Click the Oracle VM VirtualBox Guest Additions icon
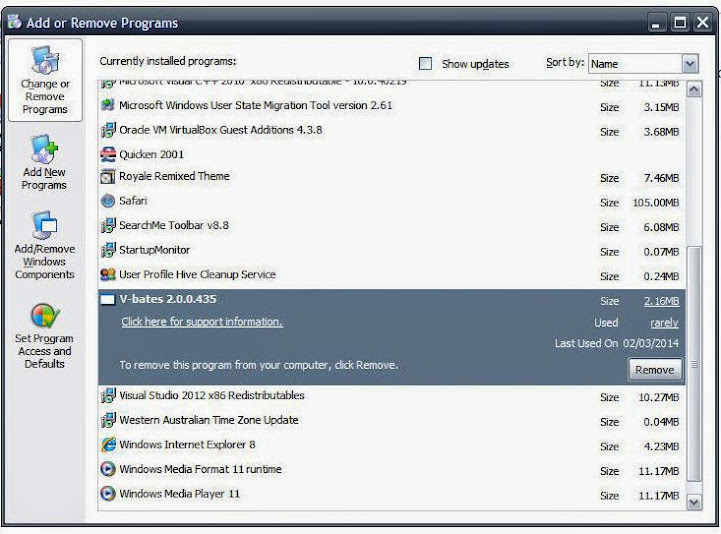Image resolution: width=721 pixels, height=534 pixels. pyautogui.click(x=108, y=130)
